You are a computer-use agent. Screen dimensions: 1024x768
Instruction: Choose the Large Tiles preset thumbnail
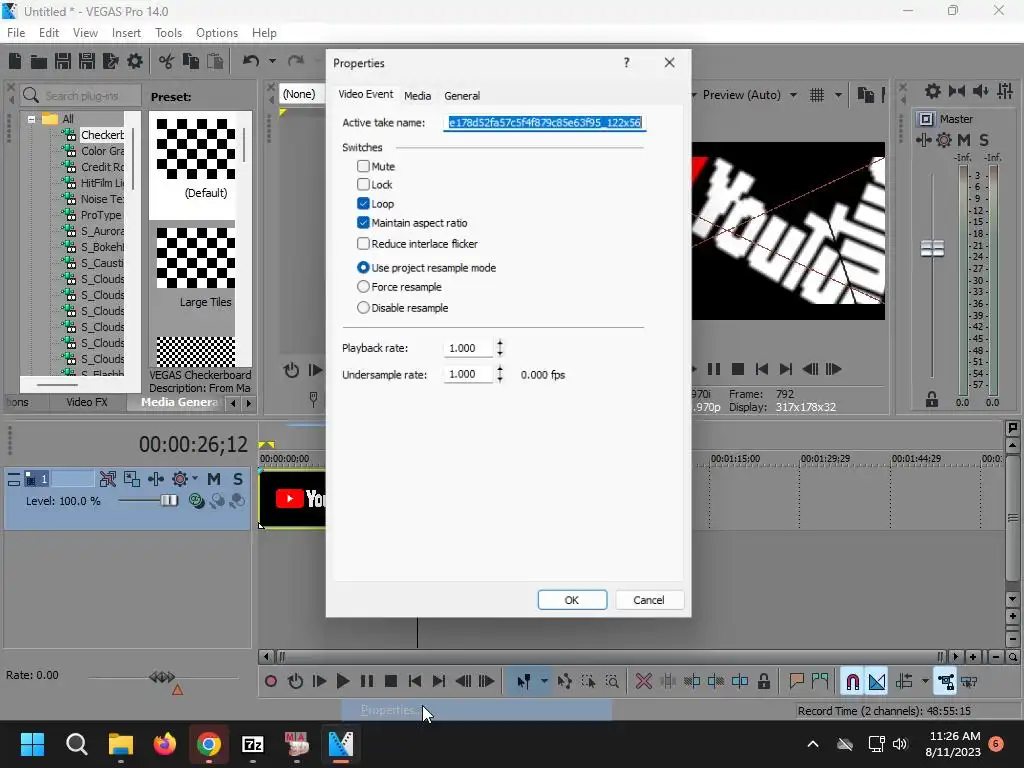pos(196,258)
